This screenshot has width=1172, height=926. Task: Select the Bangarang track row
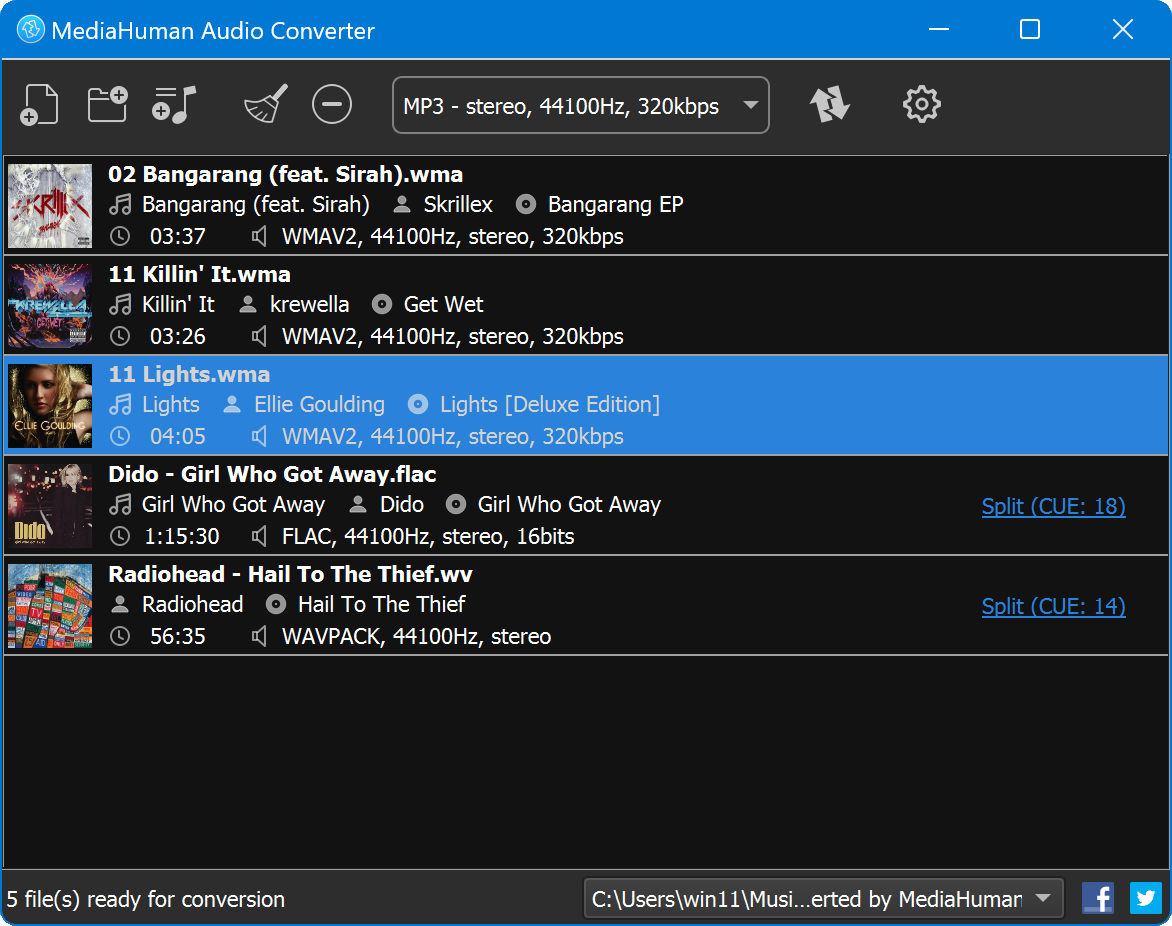click(500, 205)
